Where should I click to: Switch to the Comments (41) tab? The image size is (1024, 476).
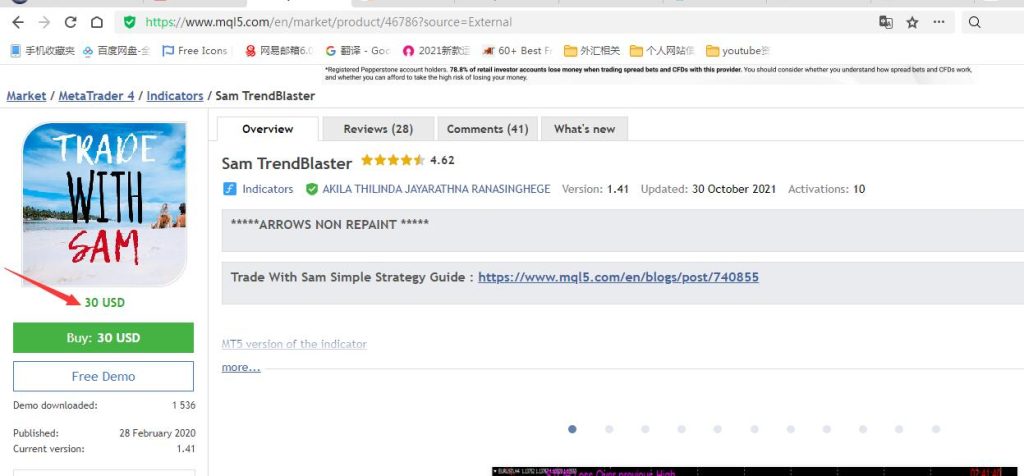(487, 129)
